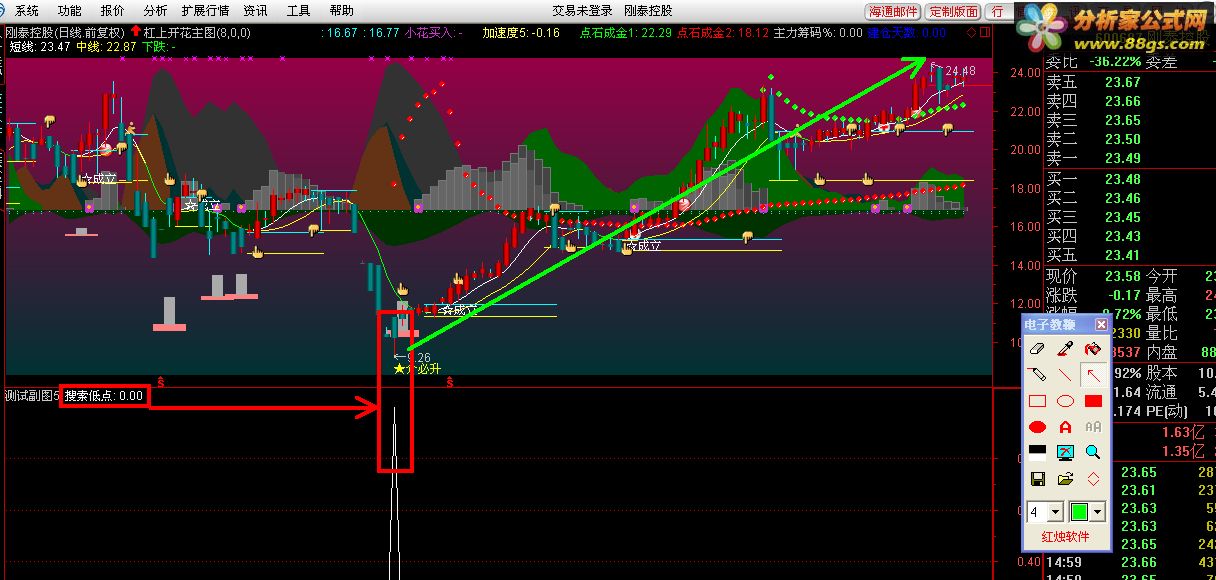Open the green color dropdown arrow

point(1099,512)
